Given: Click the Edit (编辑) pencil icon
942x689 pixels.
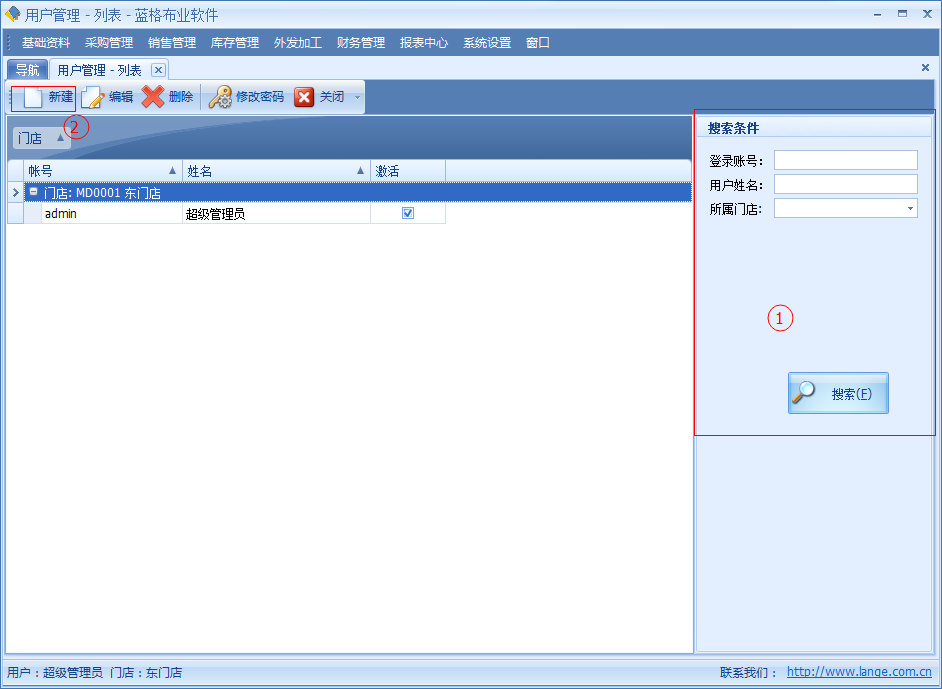Looking at the screenshot, I should [x=93, y=97].
